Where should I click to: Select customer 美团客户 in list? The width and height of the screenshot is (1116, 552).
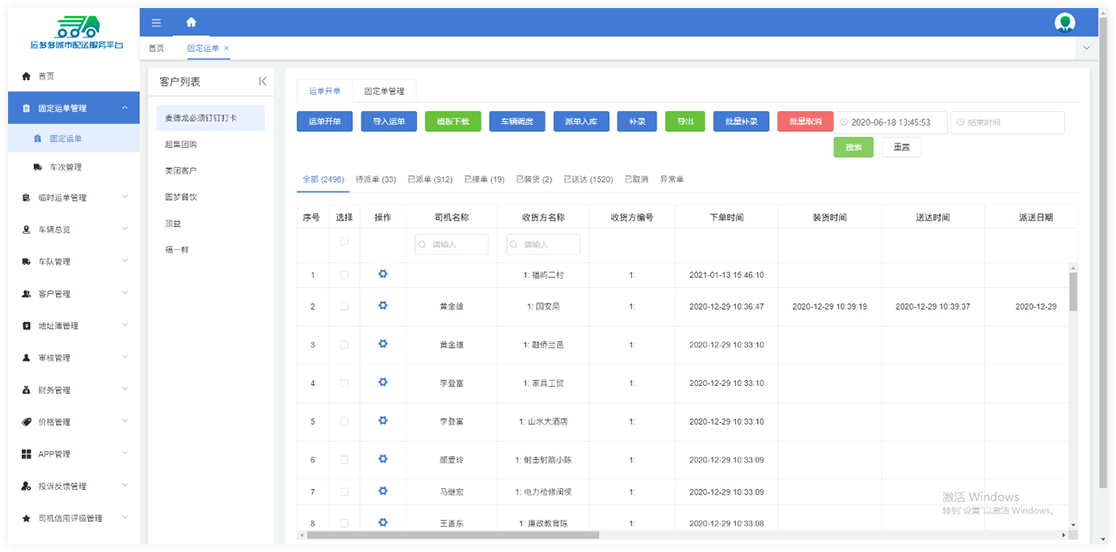[211, 171]
